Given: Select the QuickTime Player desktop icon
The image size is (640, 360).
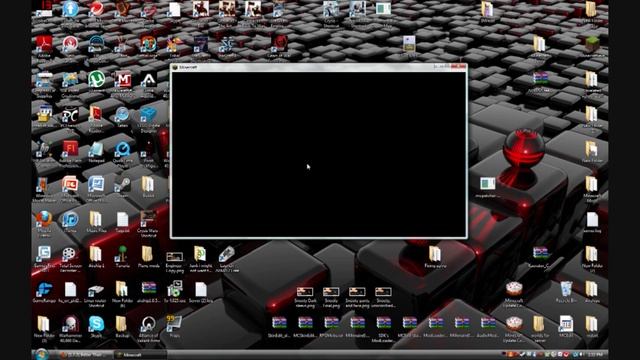Looking at the screenshot, I should 122,149.
